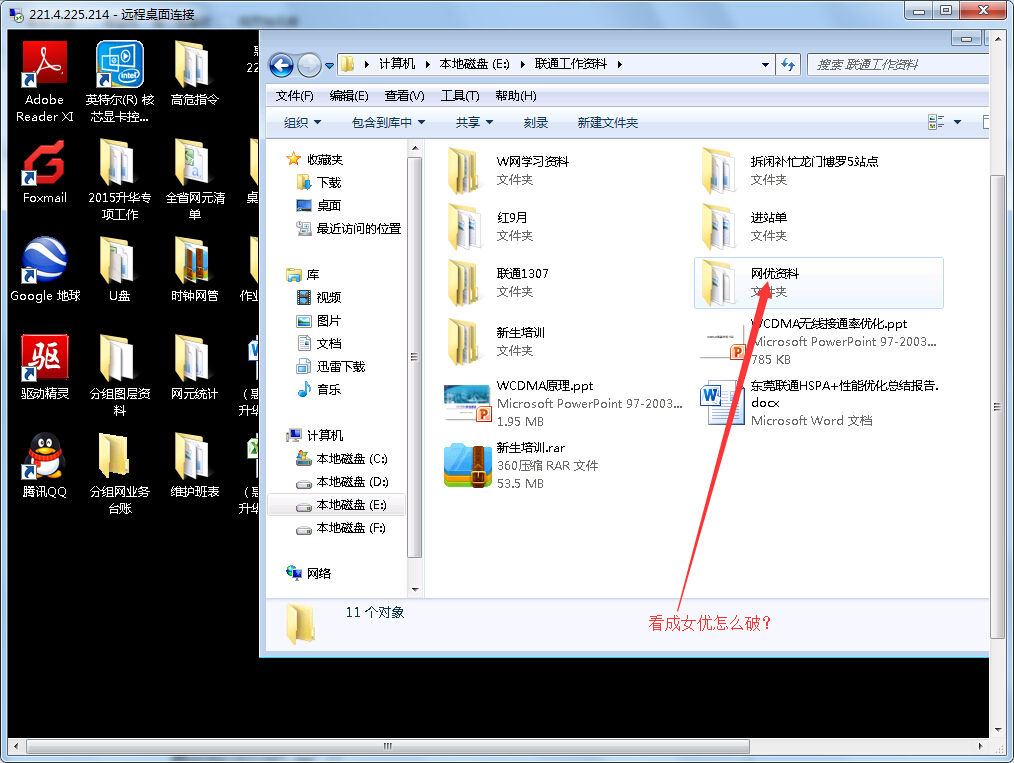
Task: Click the remote desktop horizontal scrollbar thumb
Action: tap(388, 746)
